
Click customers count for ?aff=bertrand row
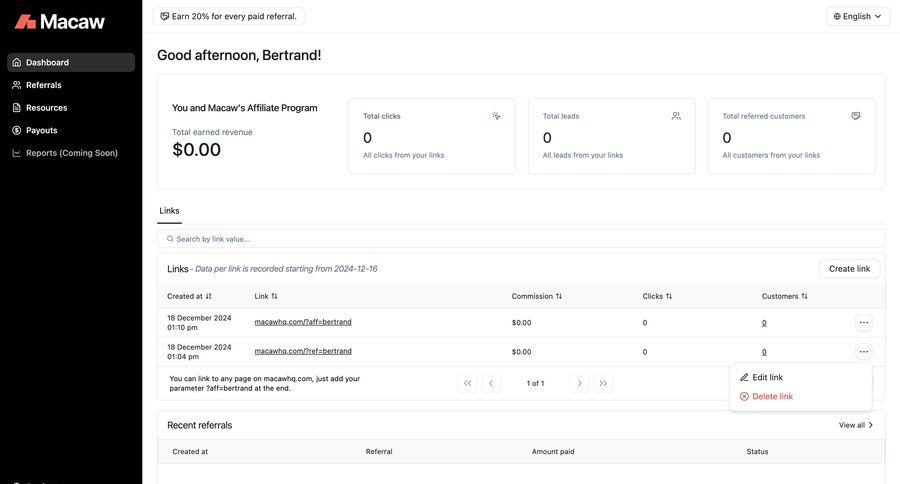(x=764, y=323)
